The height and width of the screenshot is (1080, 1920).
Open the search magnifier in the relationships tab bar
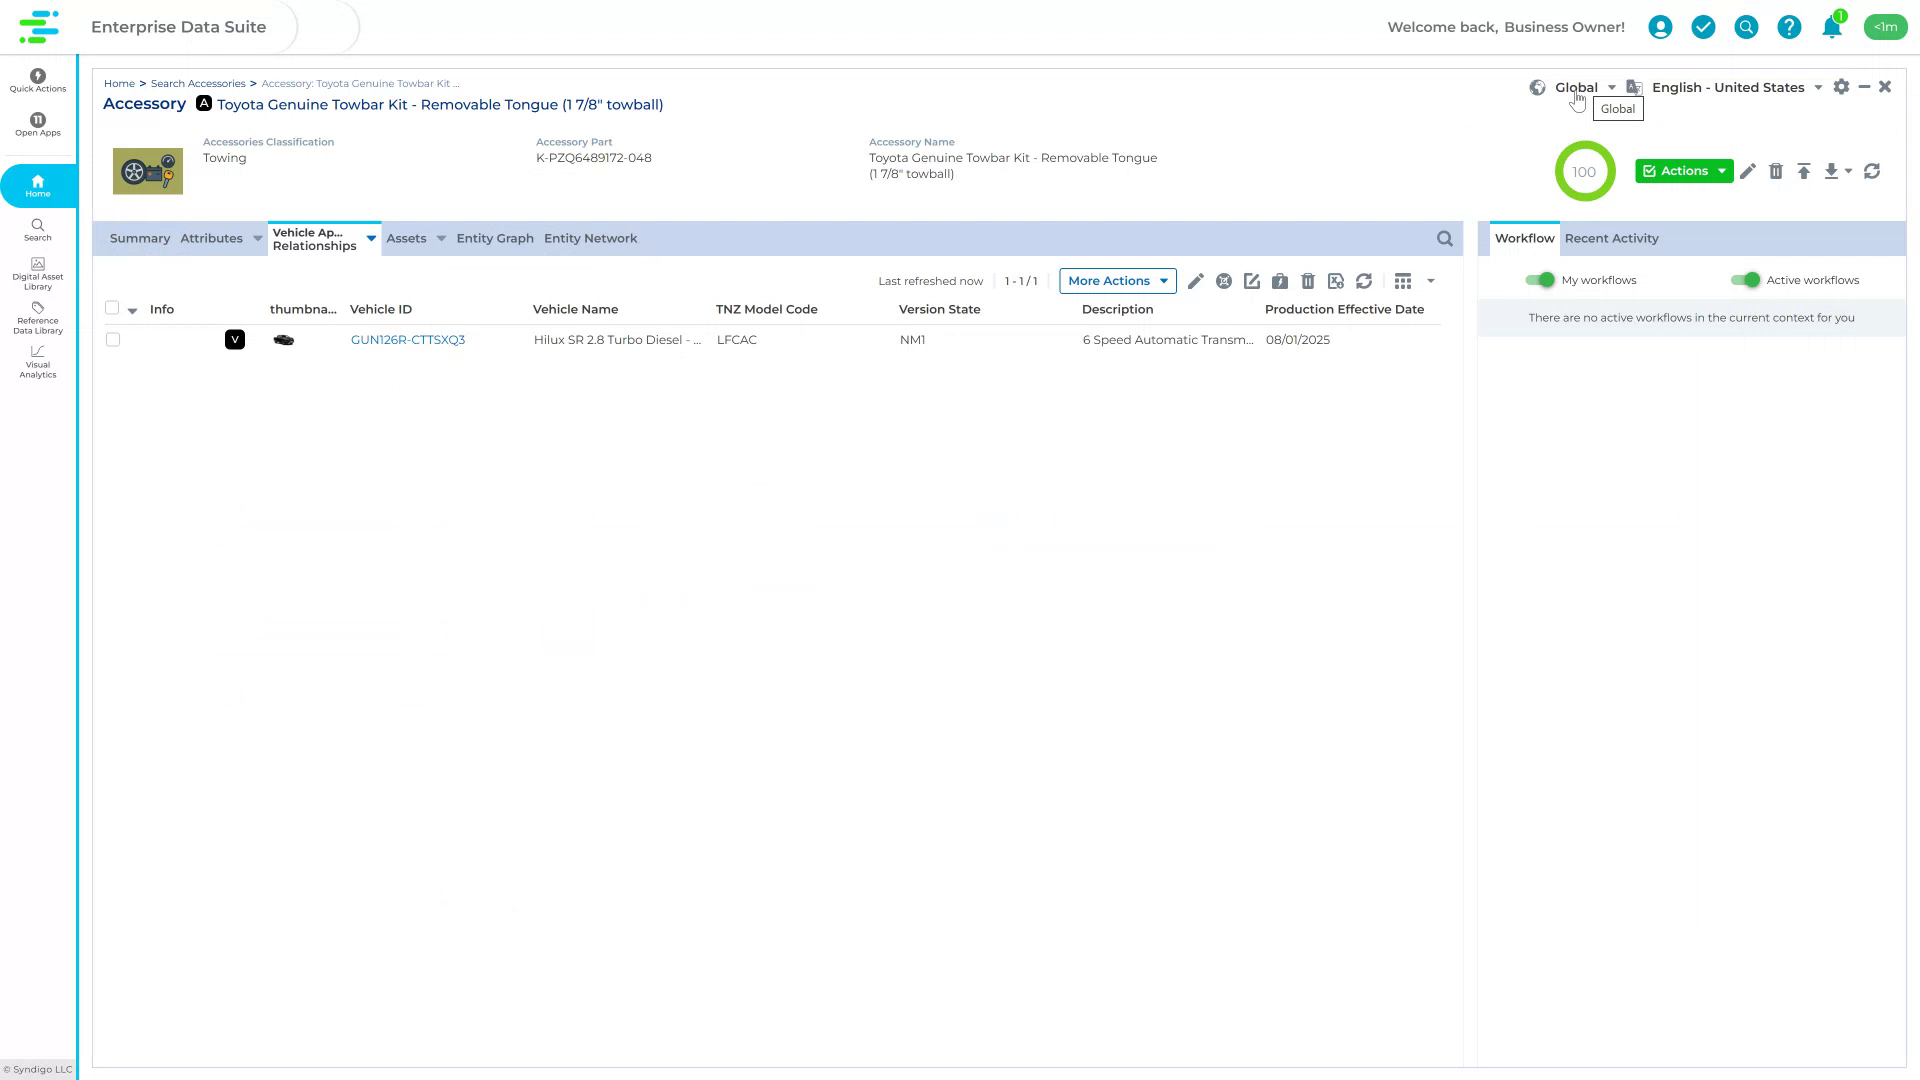(1444, 238)
